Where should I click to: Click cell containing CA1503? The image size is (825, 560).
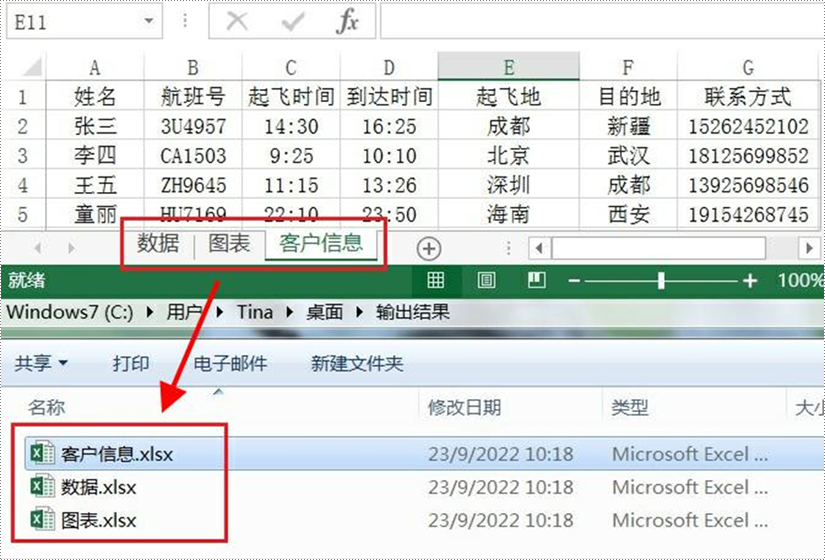coord(193,155)
